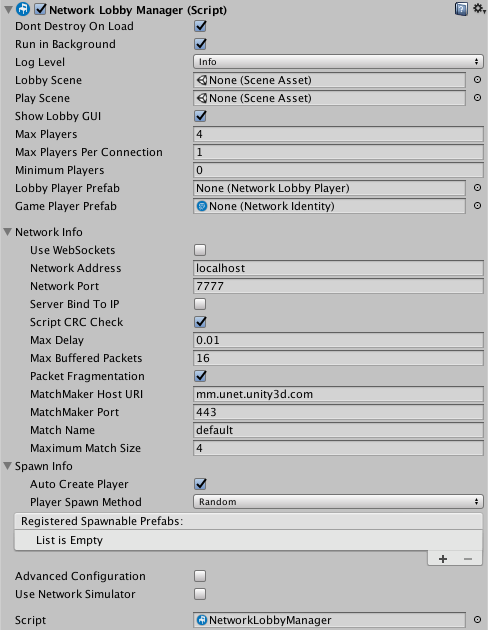This screenshot has height=630, width=488.
Task: Open object picker for Lobby Scene
Action: (x=477, y=80)
